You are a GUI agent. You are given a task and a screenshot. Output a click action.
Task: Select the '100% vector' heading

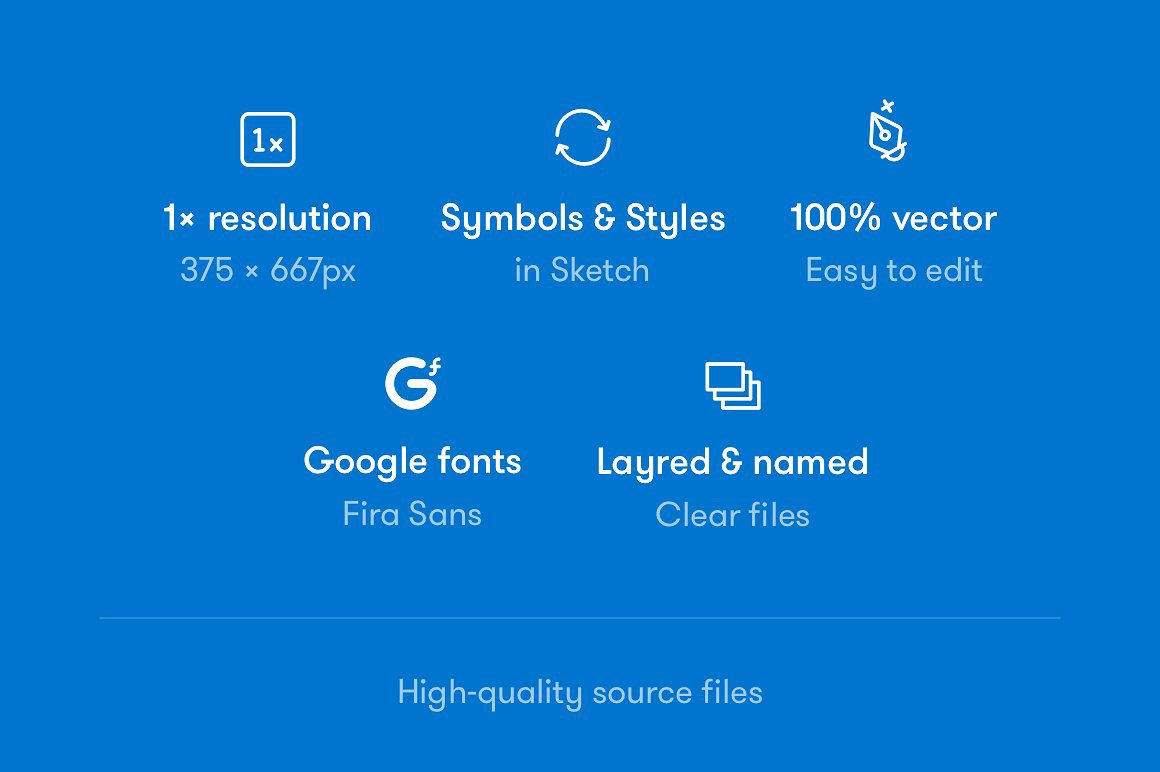coord(894,218)
